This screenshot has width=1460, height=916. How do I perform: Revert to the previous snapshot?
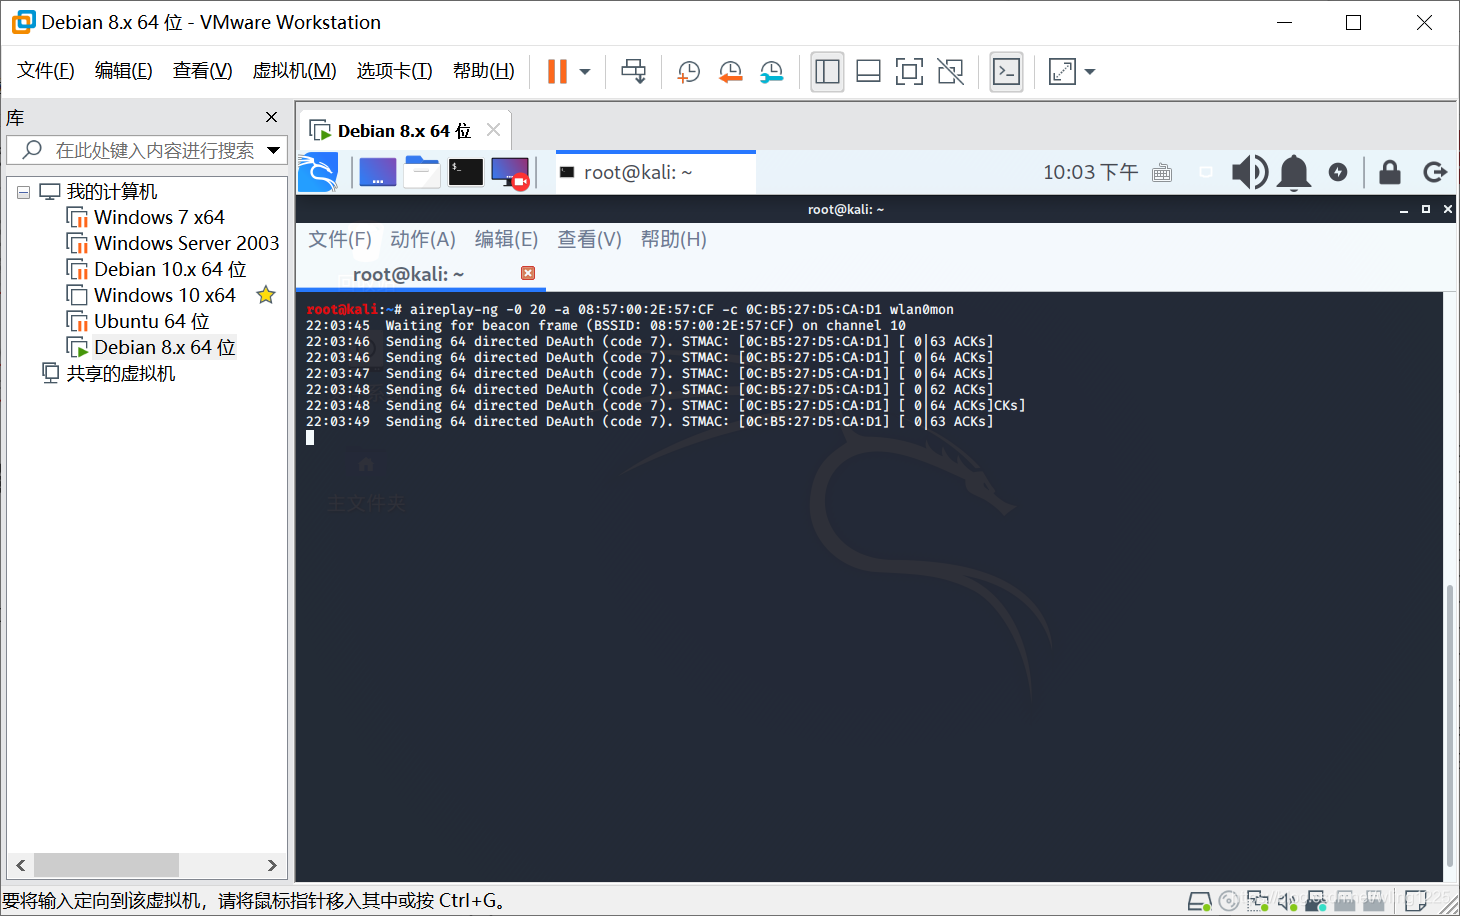tap(731, 71)
